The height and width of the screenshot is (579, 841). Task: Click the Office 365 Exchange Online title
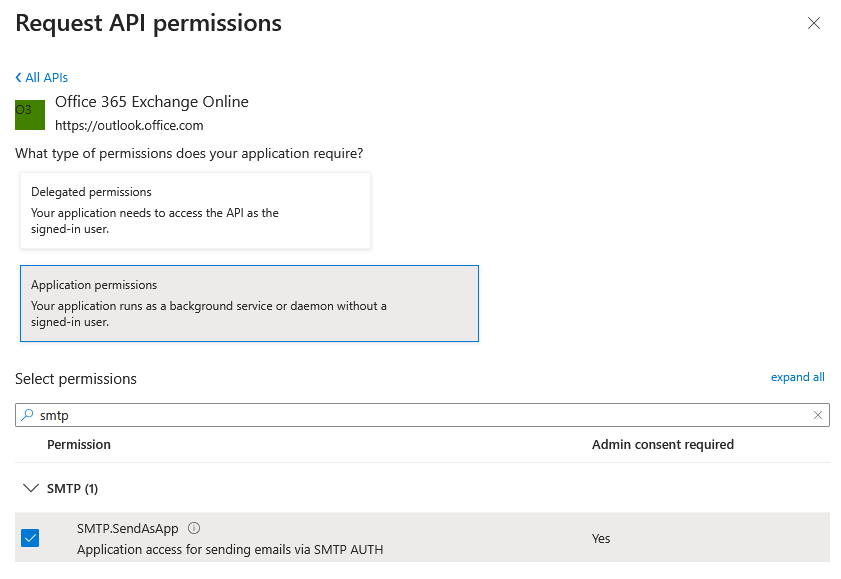pyautogui.click(x=151, y=102)
